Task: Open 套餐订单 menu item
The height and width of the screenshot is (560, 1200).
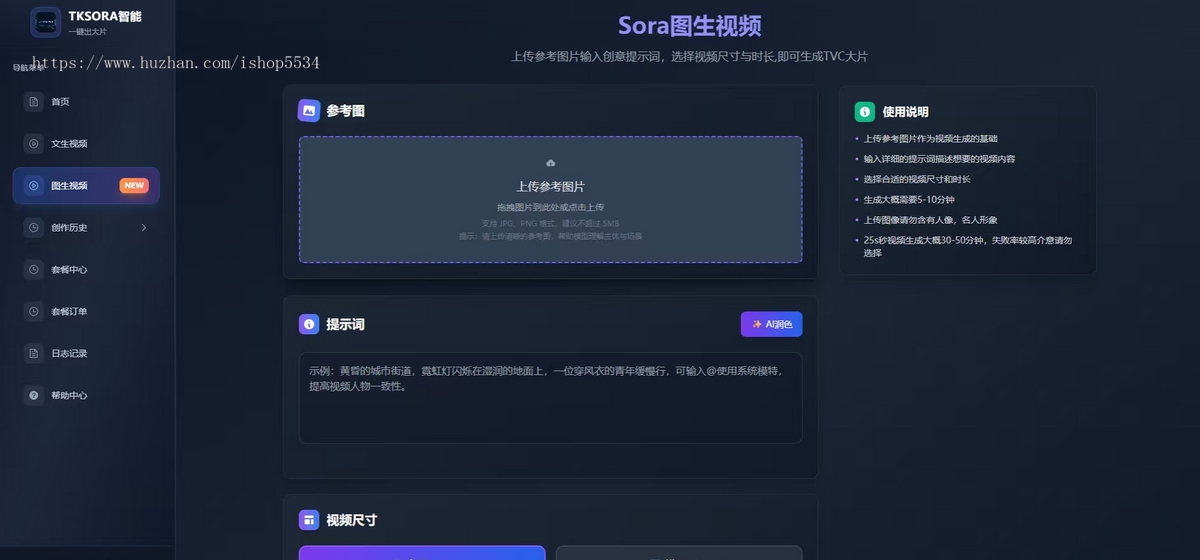Action: (86, 312)
